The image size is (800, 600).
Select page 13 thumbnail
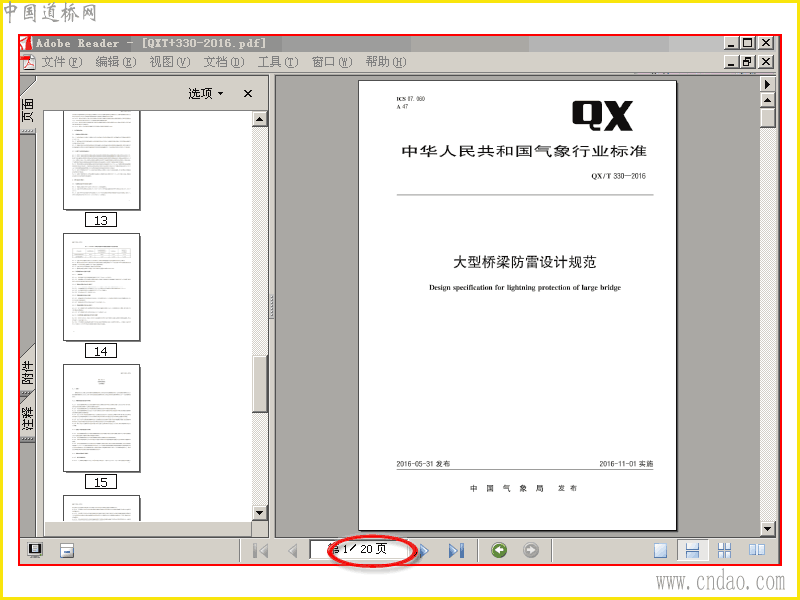pyautogui.click(x=102, y=160)
